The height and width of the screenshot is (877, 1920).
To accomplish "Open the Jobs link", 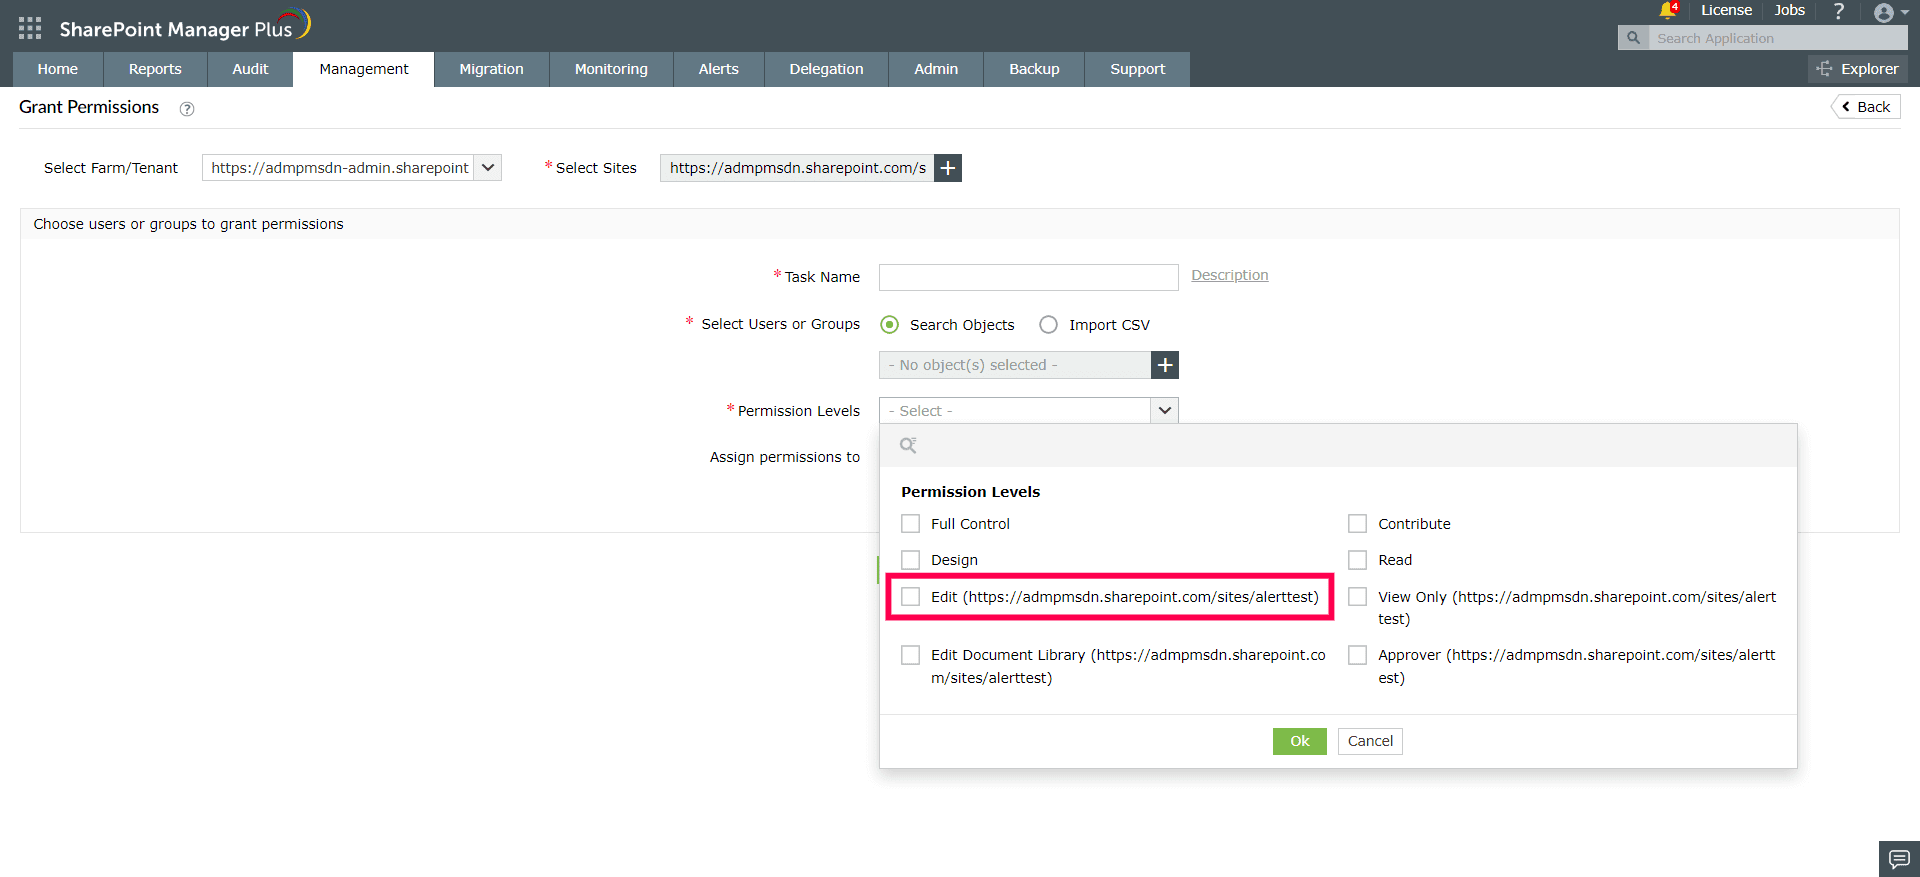I will click(x=1790, y=10).
